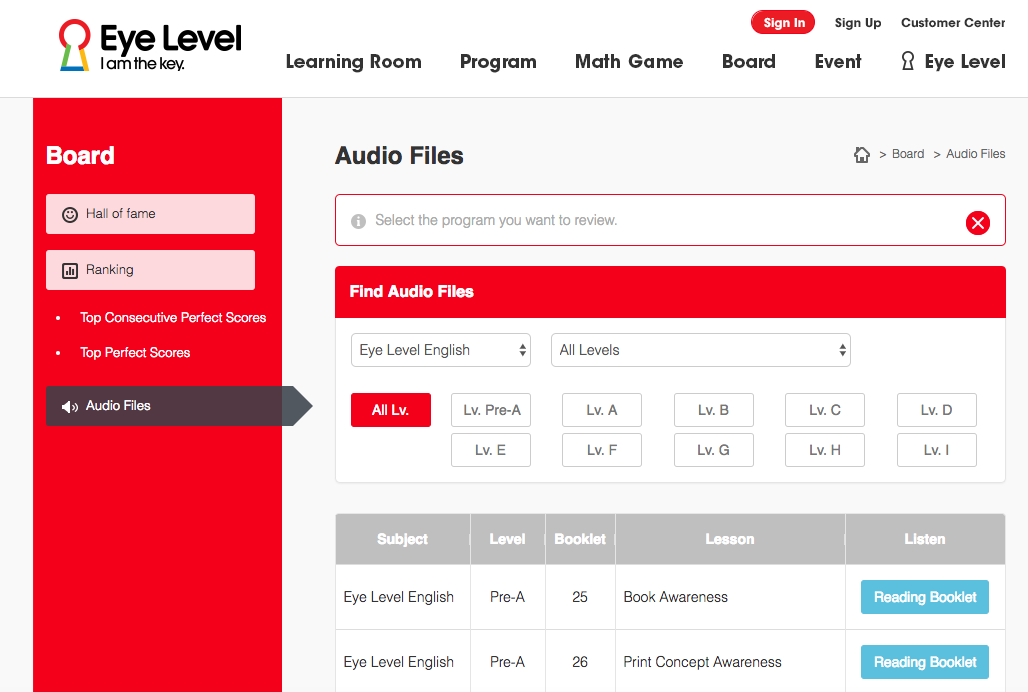Click the Level column header
Image resolution: width=1028 pixels, height=692 pixels.
(507, 539)
